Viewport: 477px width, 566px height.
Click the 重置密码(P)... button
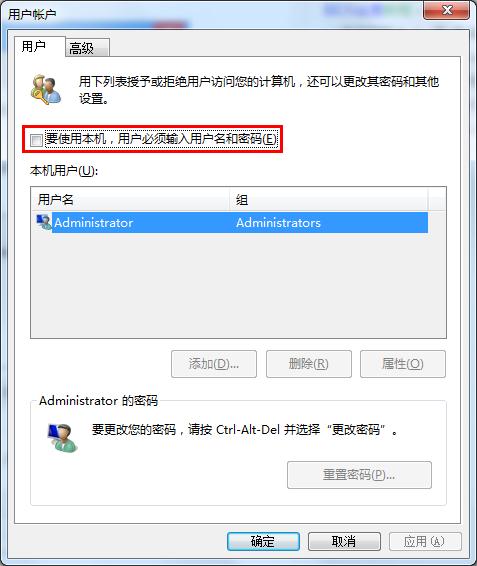(359, 475)
